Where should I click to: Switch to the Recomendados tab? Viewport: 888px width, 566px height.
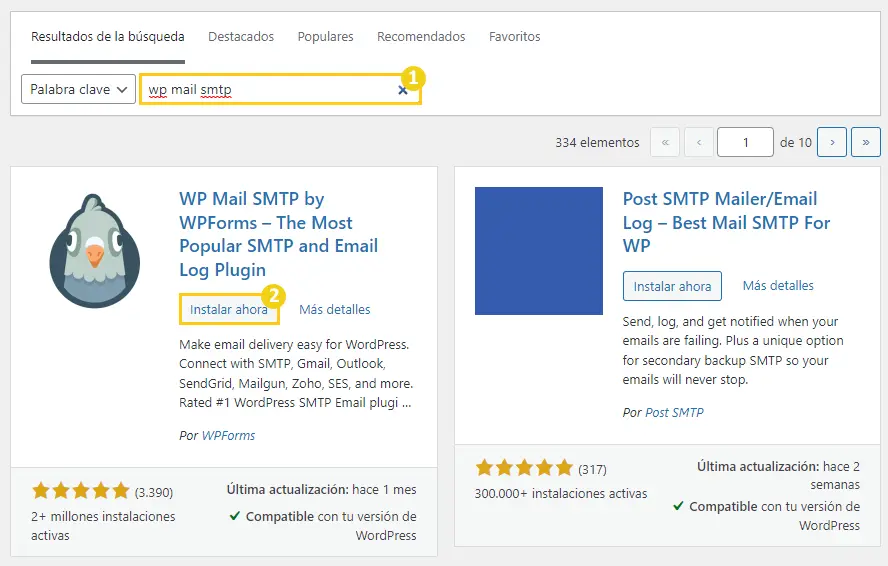coord(421,37)
